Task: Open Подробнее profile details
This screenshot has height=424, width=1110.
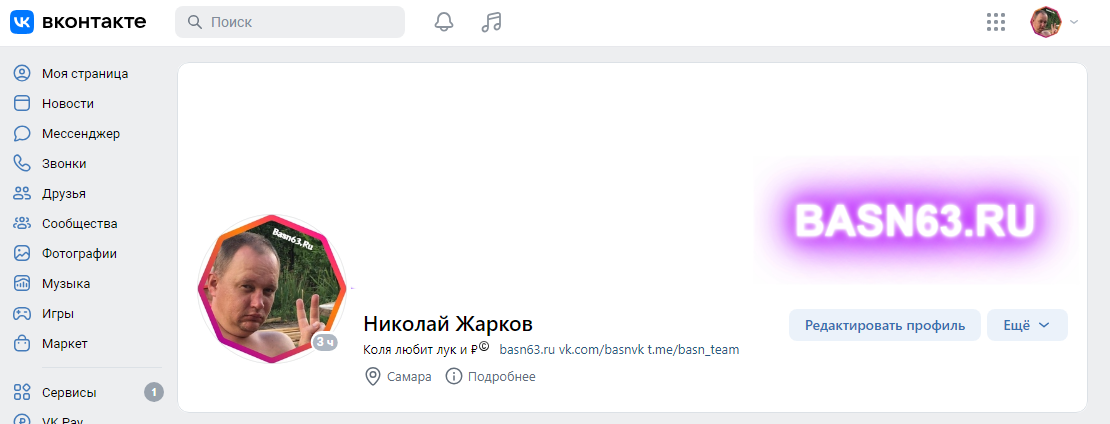Action: pos(501,377)
